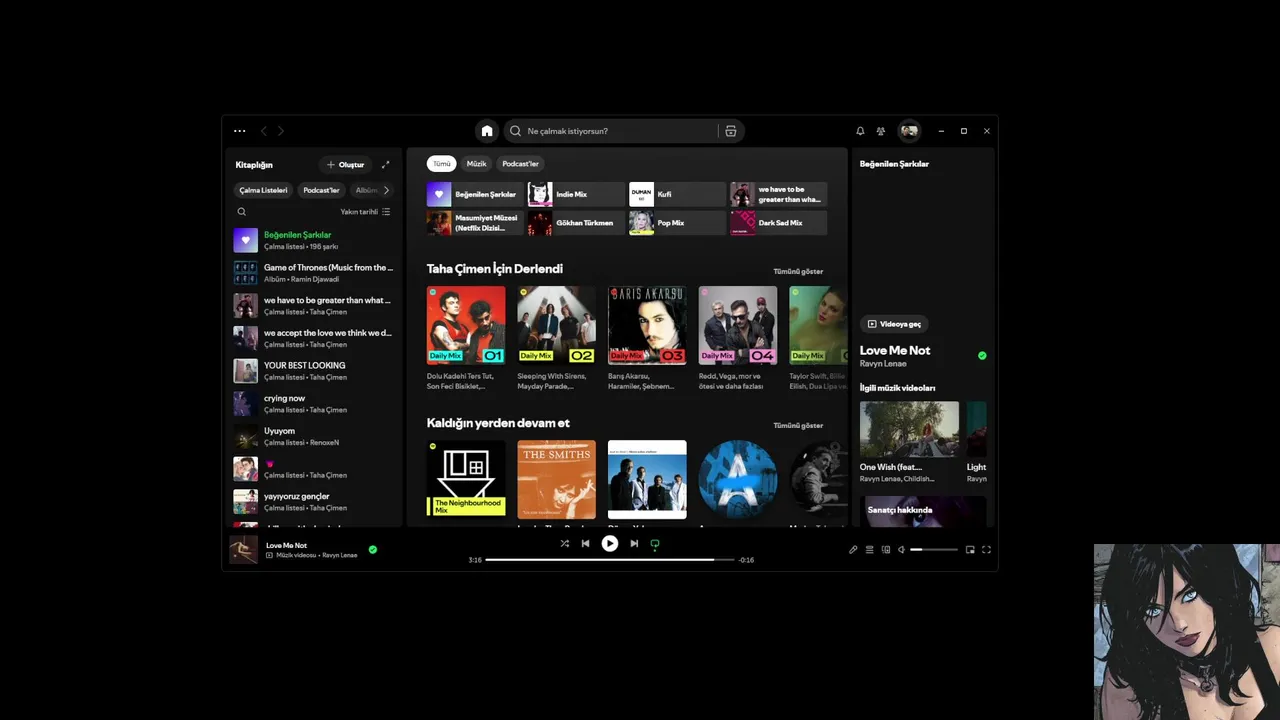Screen dimensions: 1280x720
Task: Open Gökhan Türkmen shortcut tile
Action: (576, 223)
